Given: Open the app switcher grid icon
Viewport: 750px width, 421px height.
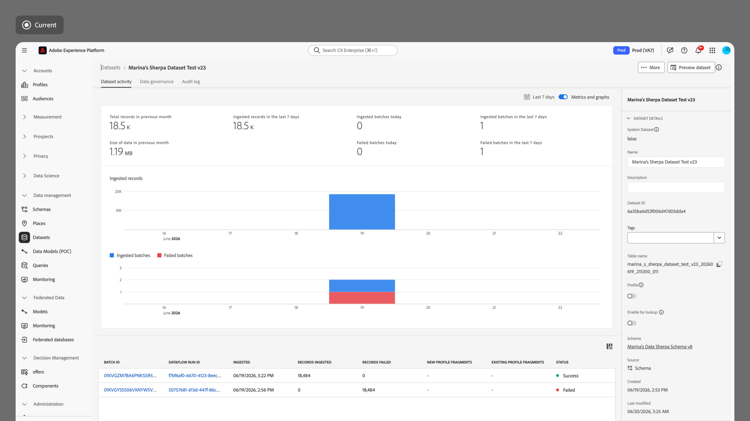Looking at the screenshot, I should (712, 50).
